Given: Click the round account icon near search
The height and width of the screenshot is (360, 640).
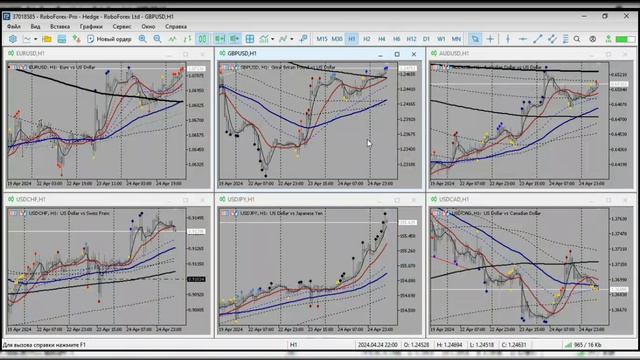Looking at the screenshot, I should click(592, 39).
